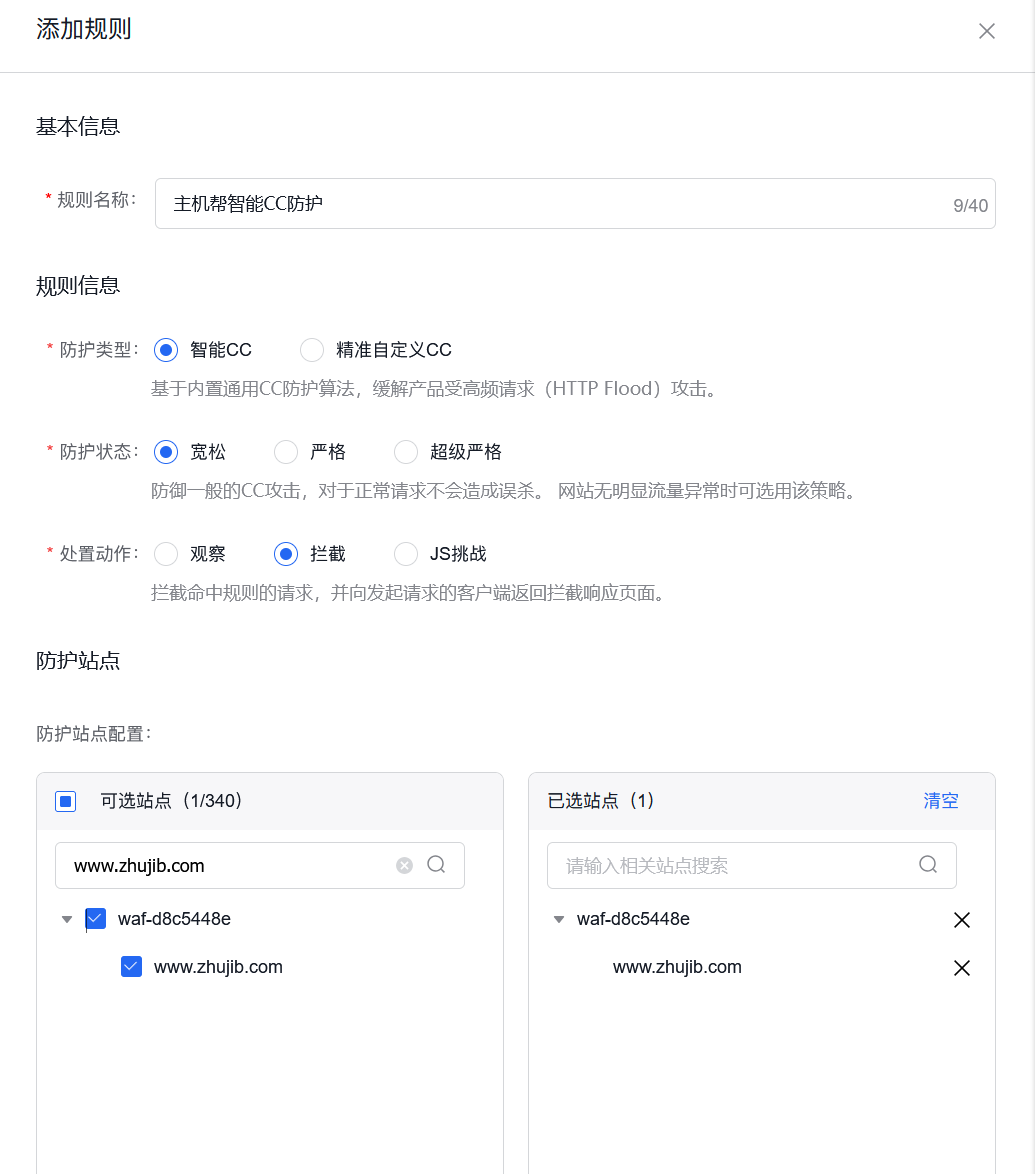
Task: Select the 智能CC protection type
Action: [x=166, y=350]
